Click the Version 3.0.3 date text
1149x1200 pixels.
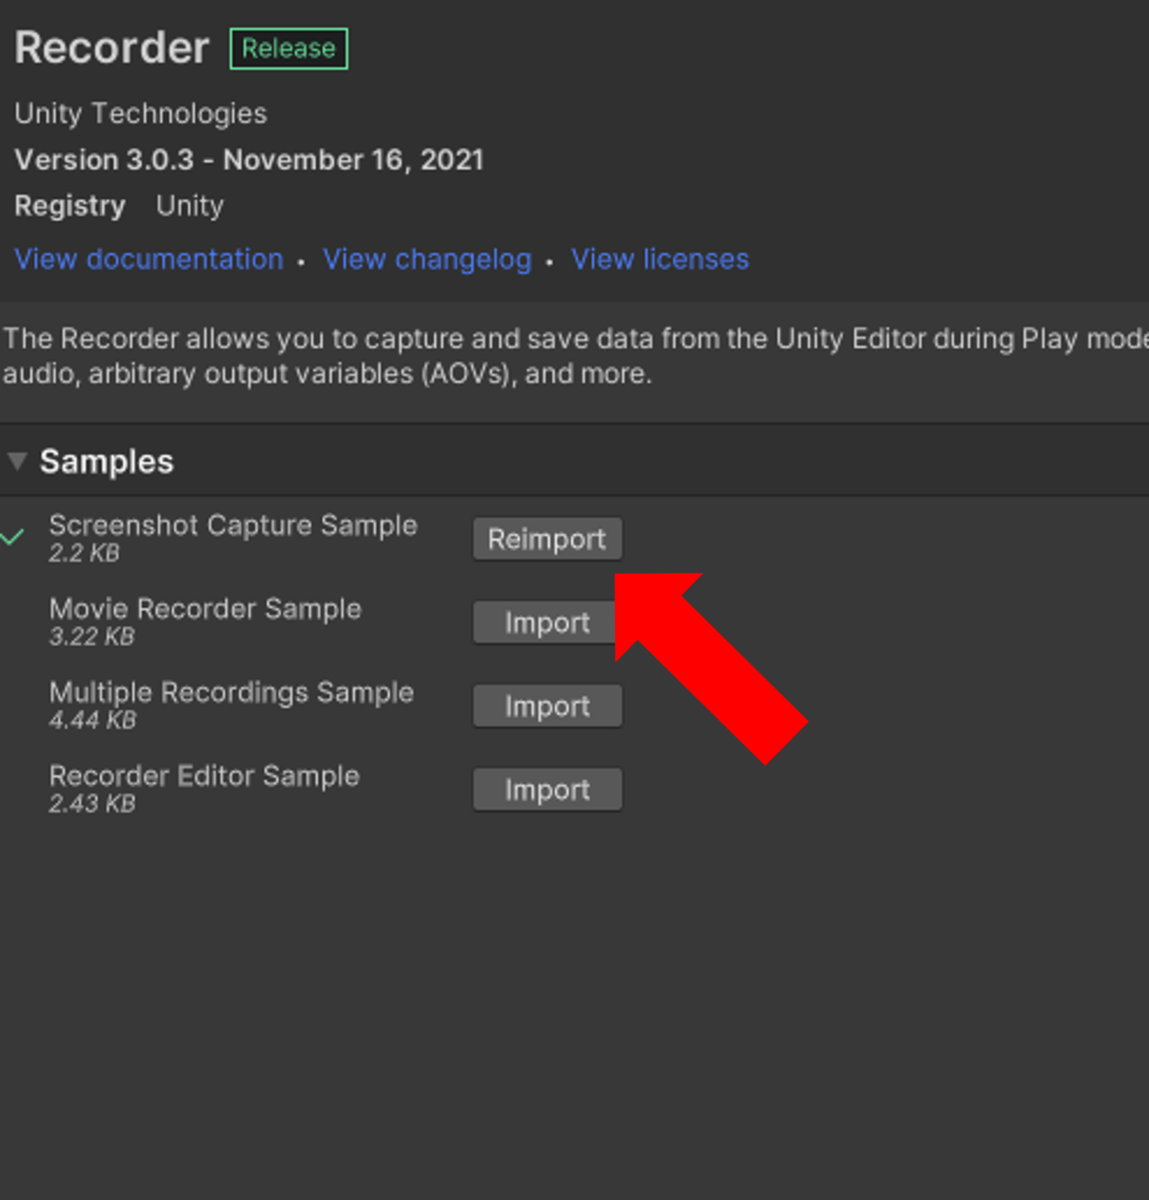coord(249,160)
